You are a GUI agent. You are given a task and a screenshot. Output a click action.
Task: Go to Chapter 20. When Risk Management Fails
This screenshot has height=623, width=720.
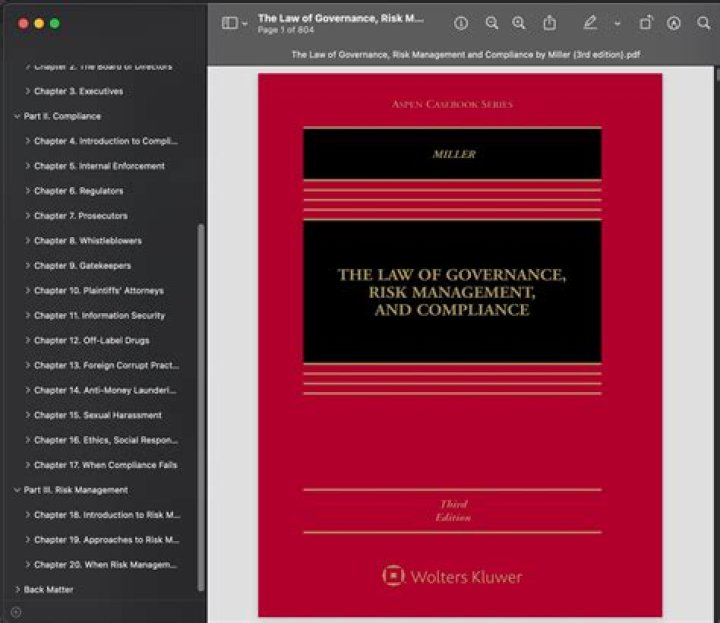(106, 565)
